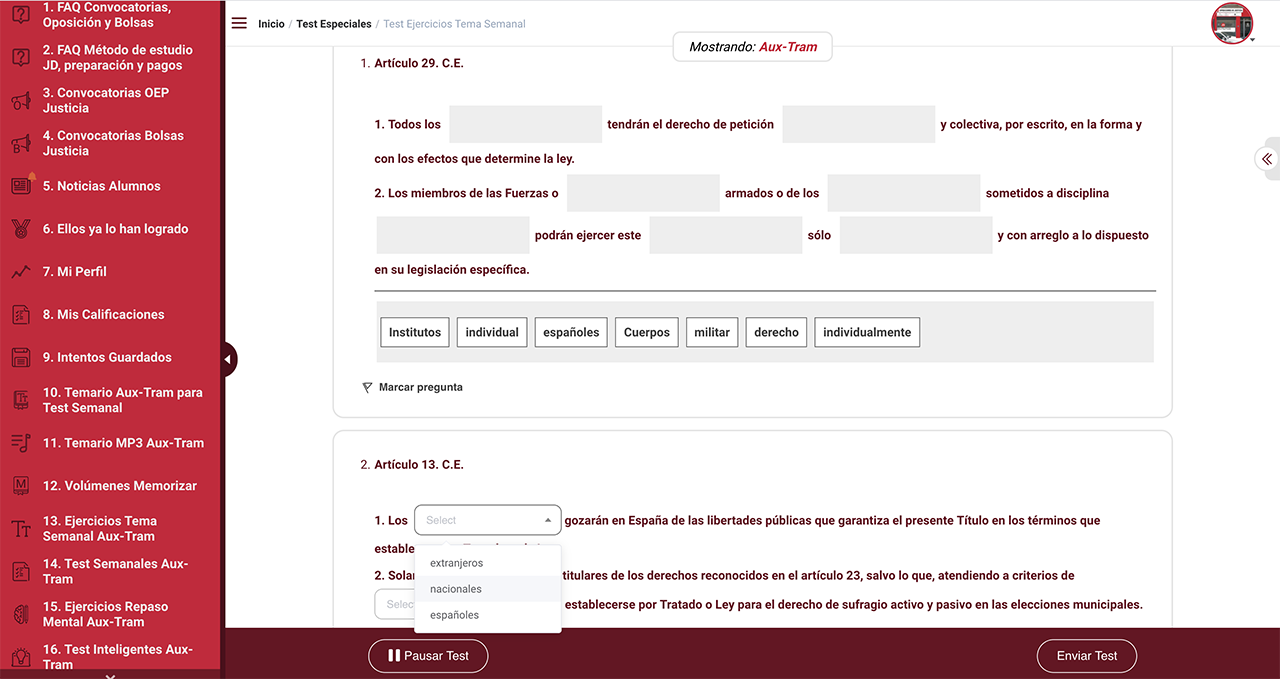The image size is (1280, 679).
Task: Go to Inicio breadcrumb
Action: tap(271, 24)
